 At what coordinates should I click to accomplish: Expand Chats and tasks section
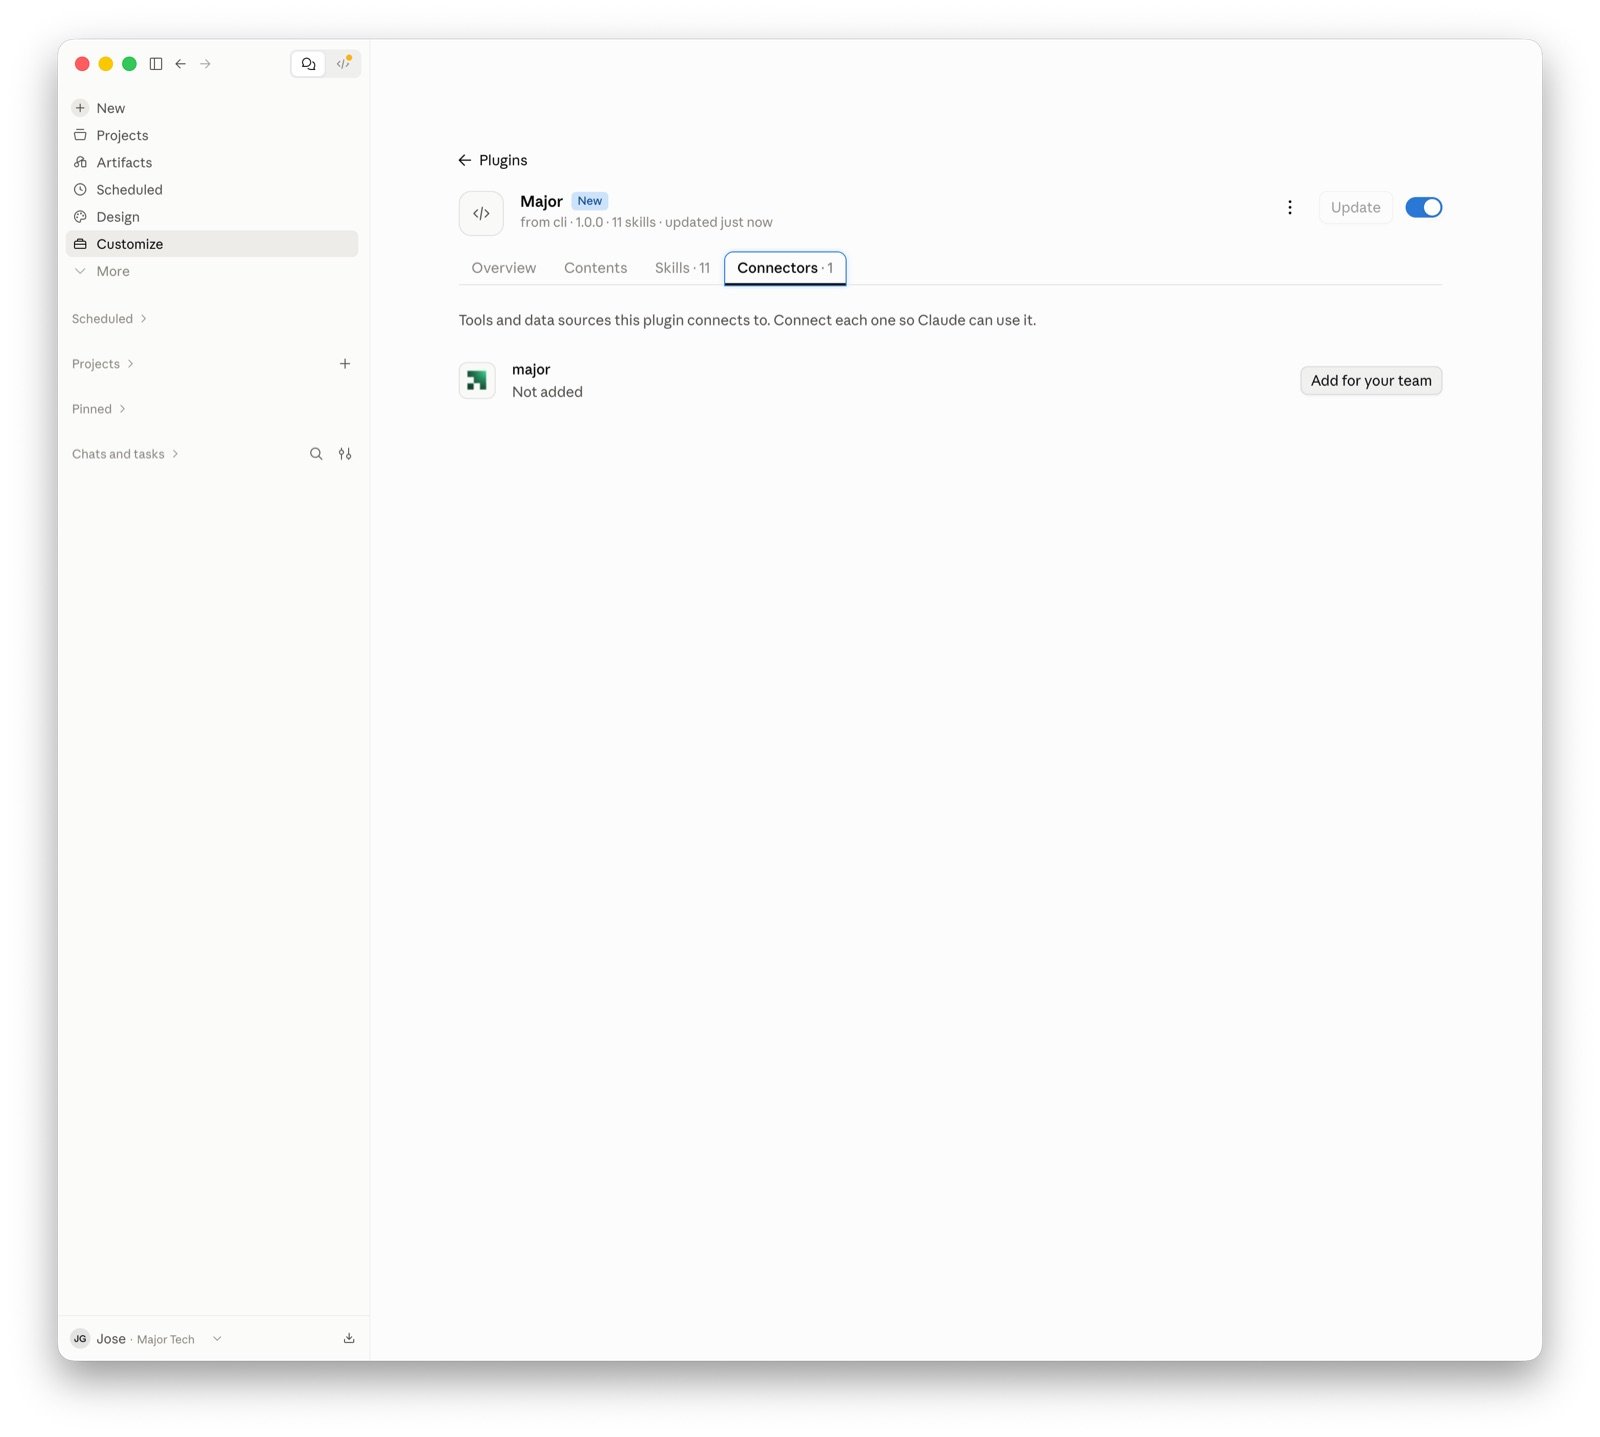pos(125,454)
